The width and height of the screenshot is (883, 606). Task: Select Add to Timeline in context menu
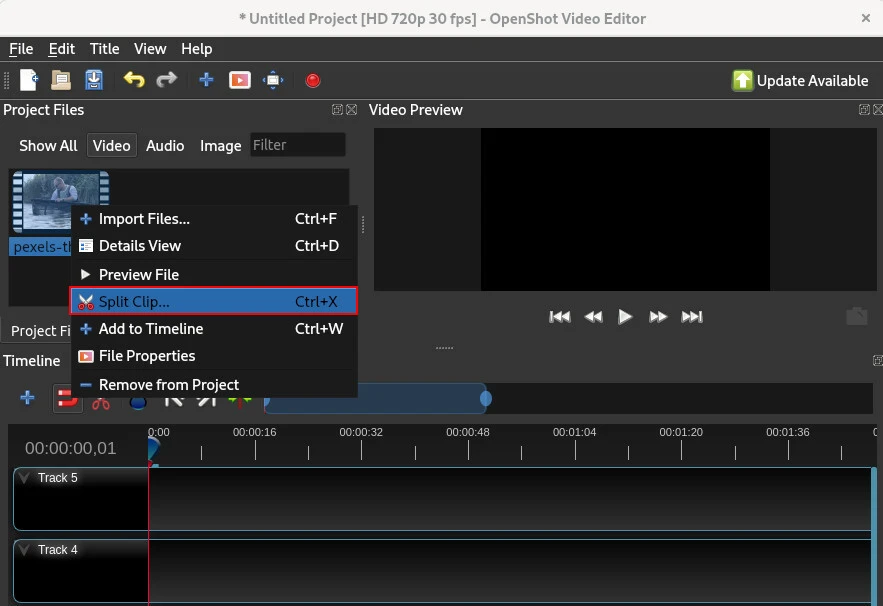point(150,329)
